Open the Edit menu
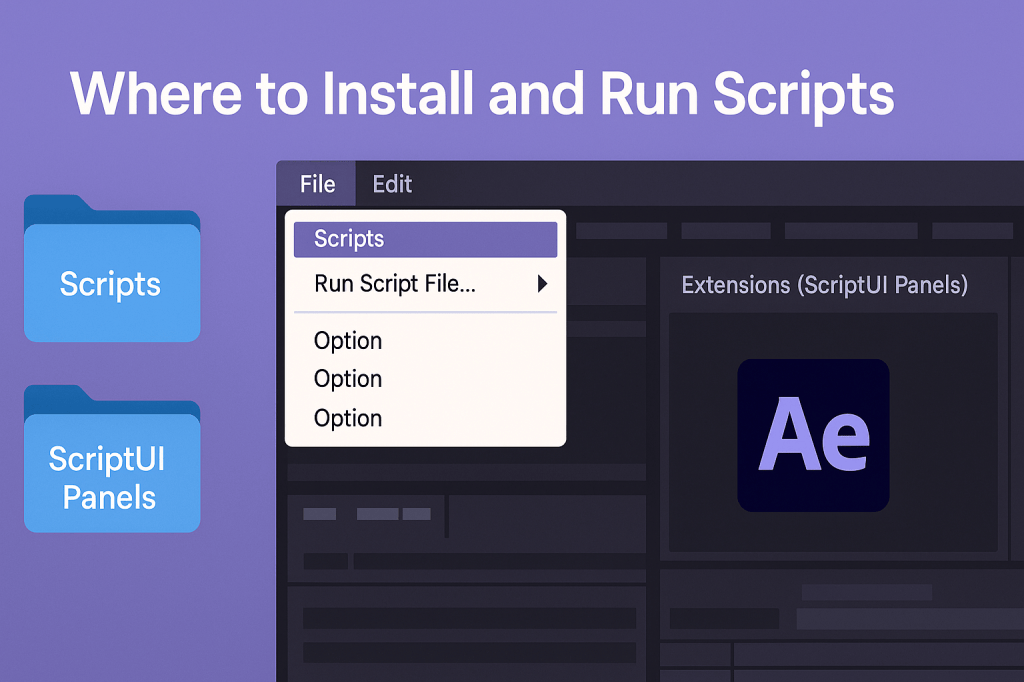The height and width of the screenshot is (682, 1024). pos(392,184)
